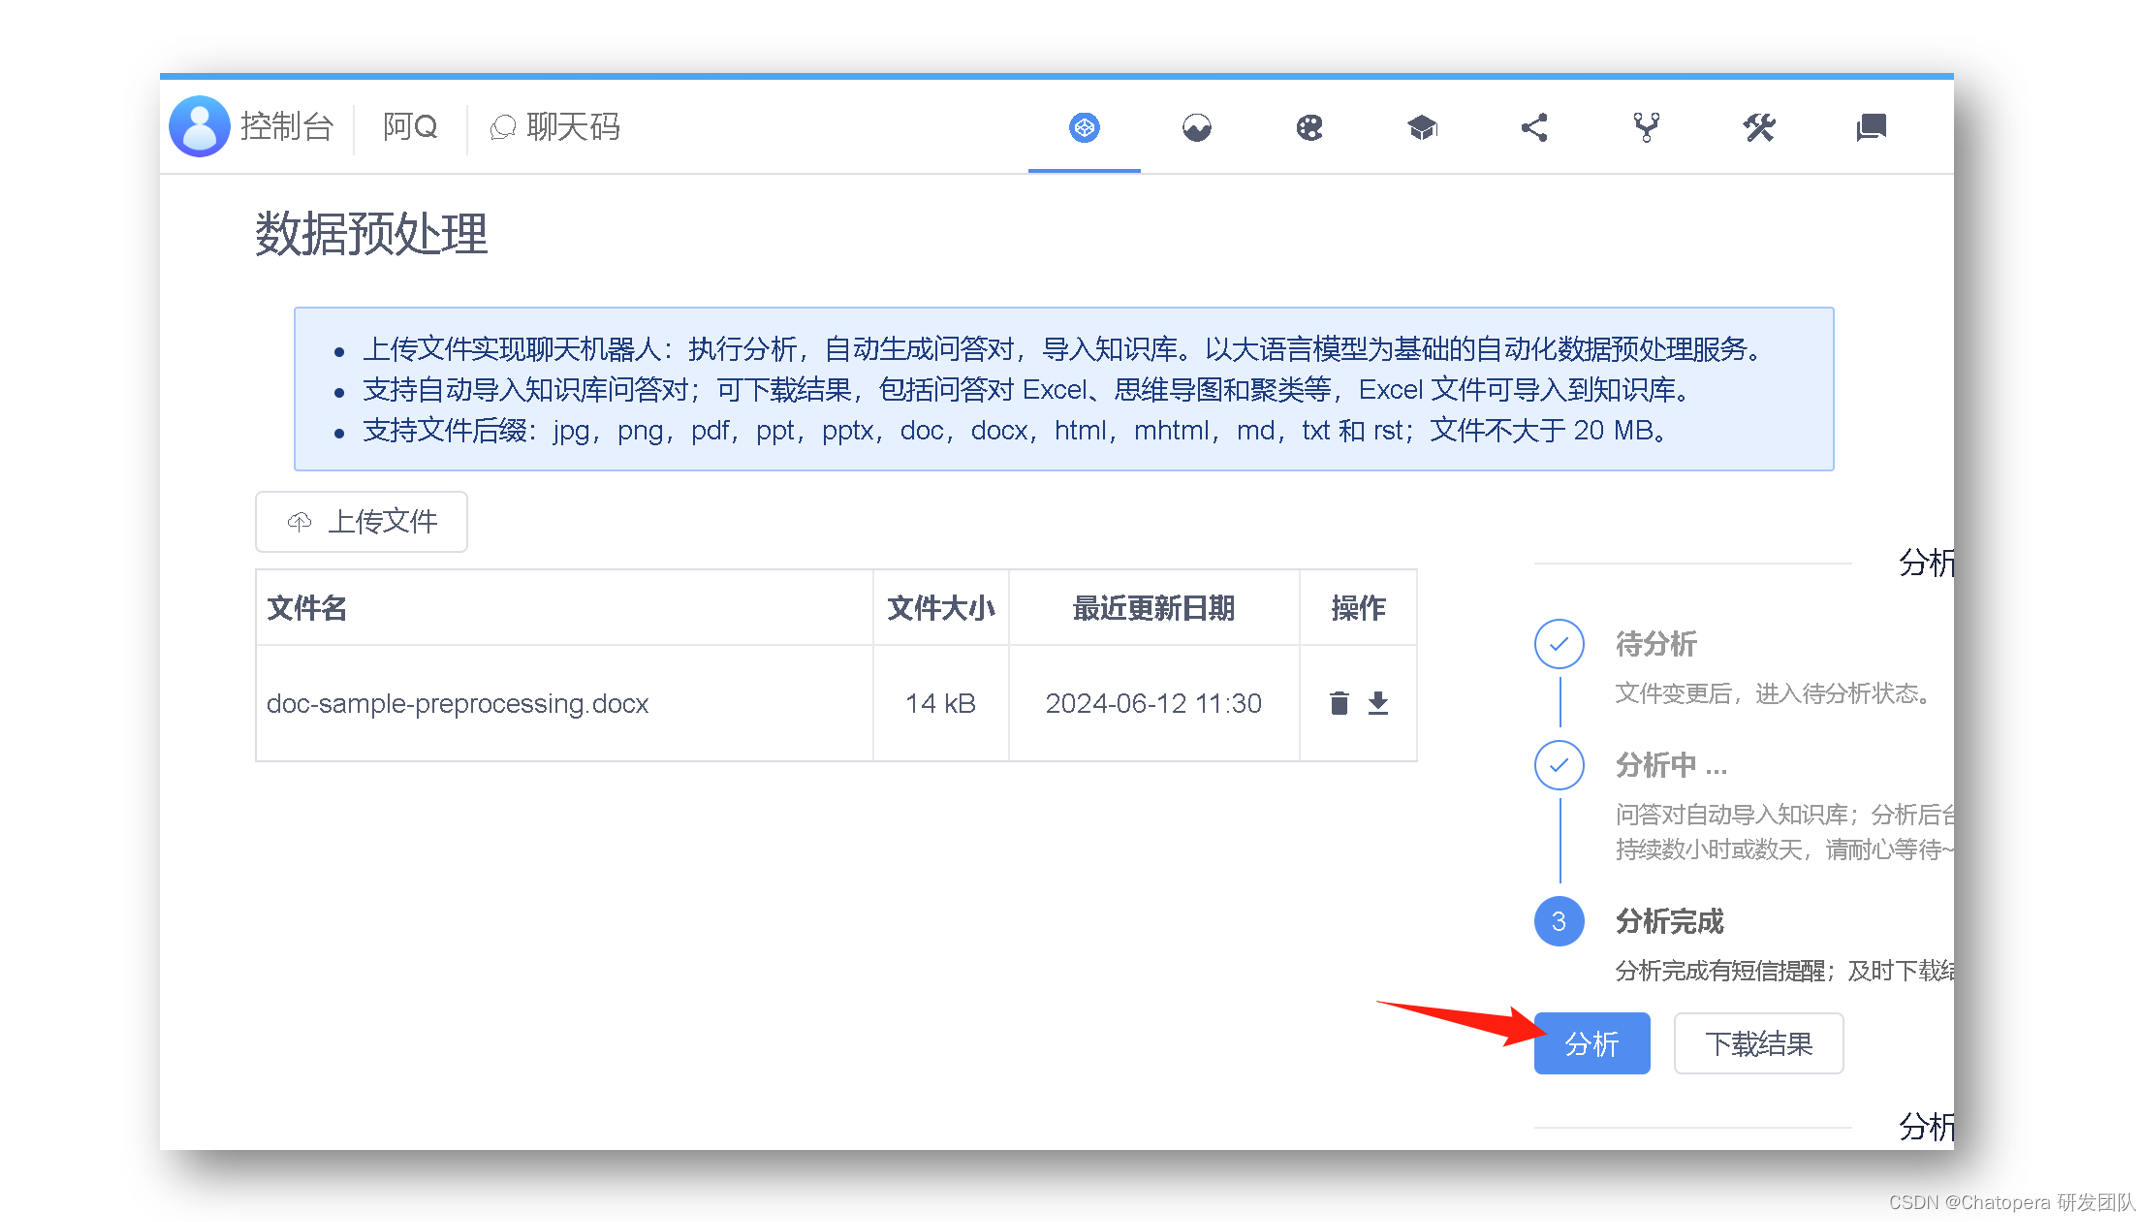Click the fork branch icon
This screenshot has height=1222, width=2152.
pyautogui.click(x=1646, y=127)
